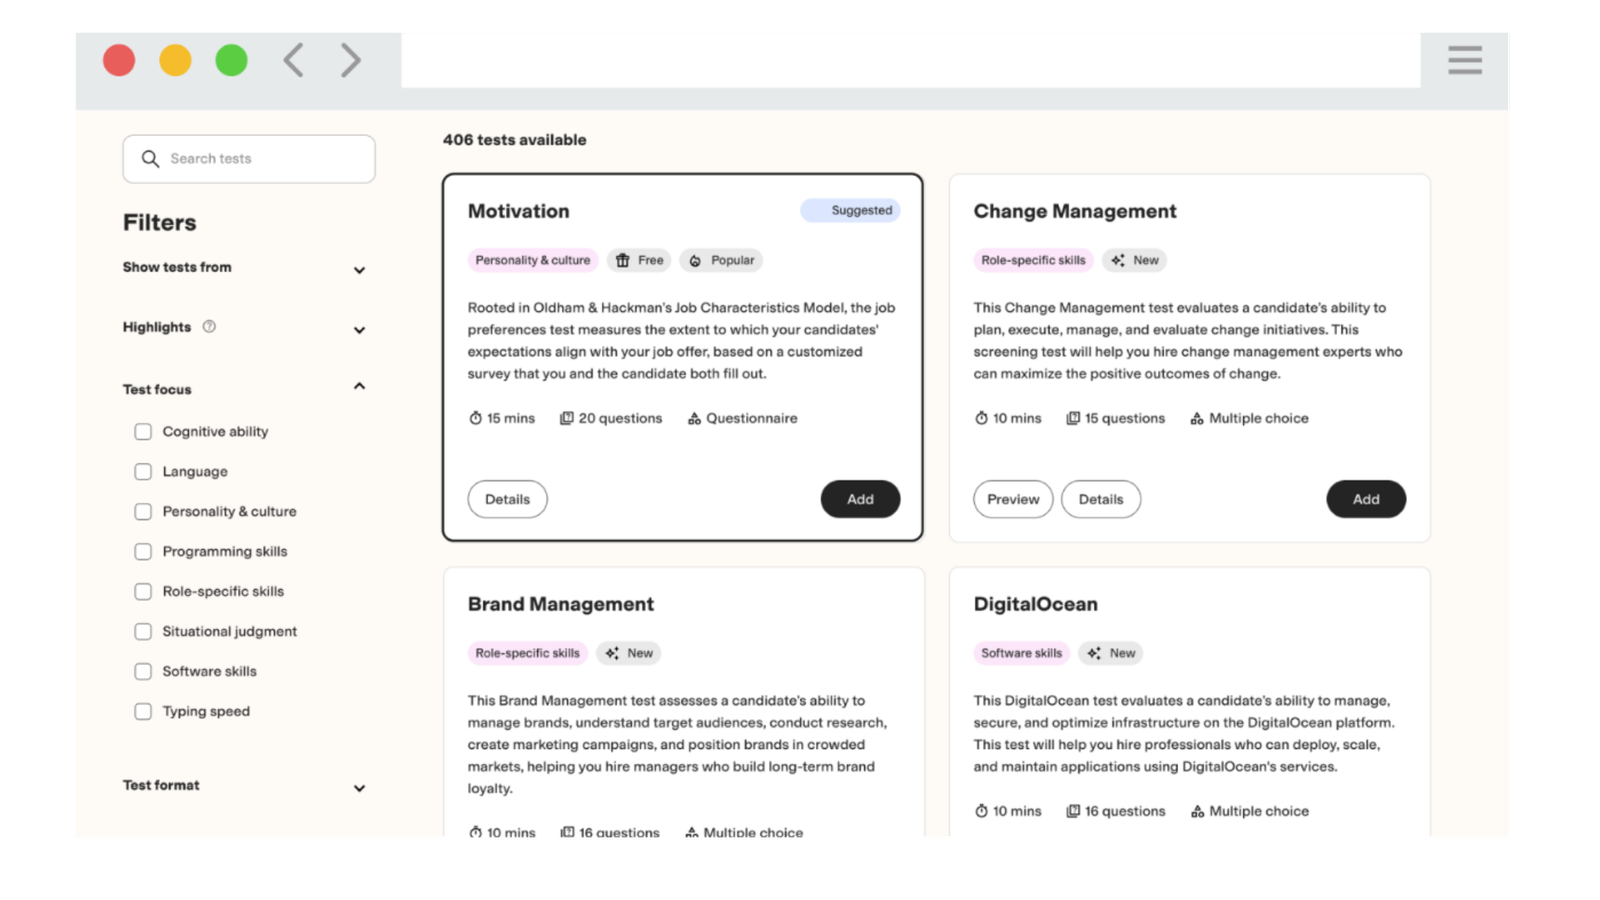
Task: Click the Change Management card title
Action: 1075,211
